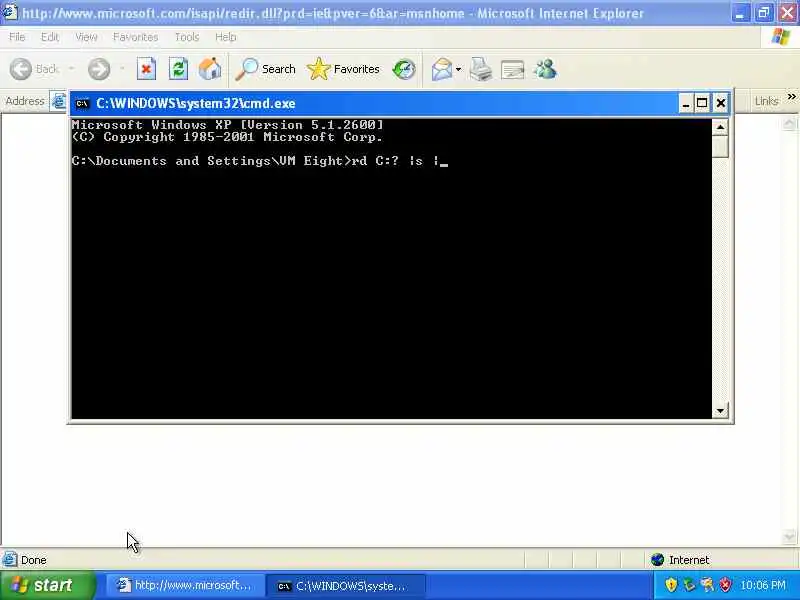
Task: Open the Help menu
Action: pos(225,37)
